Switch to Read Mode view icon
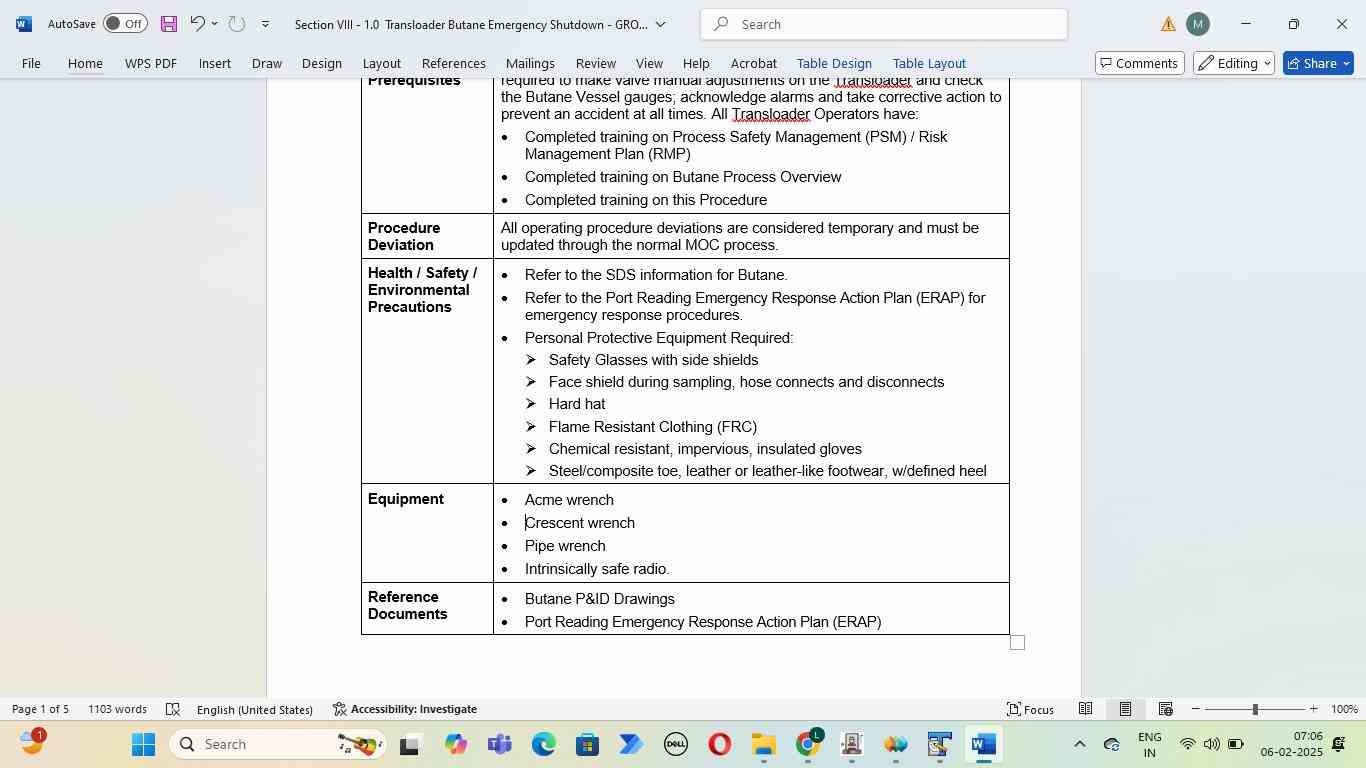Screen dimensions: 1366x768 (x=1085, y=709)
